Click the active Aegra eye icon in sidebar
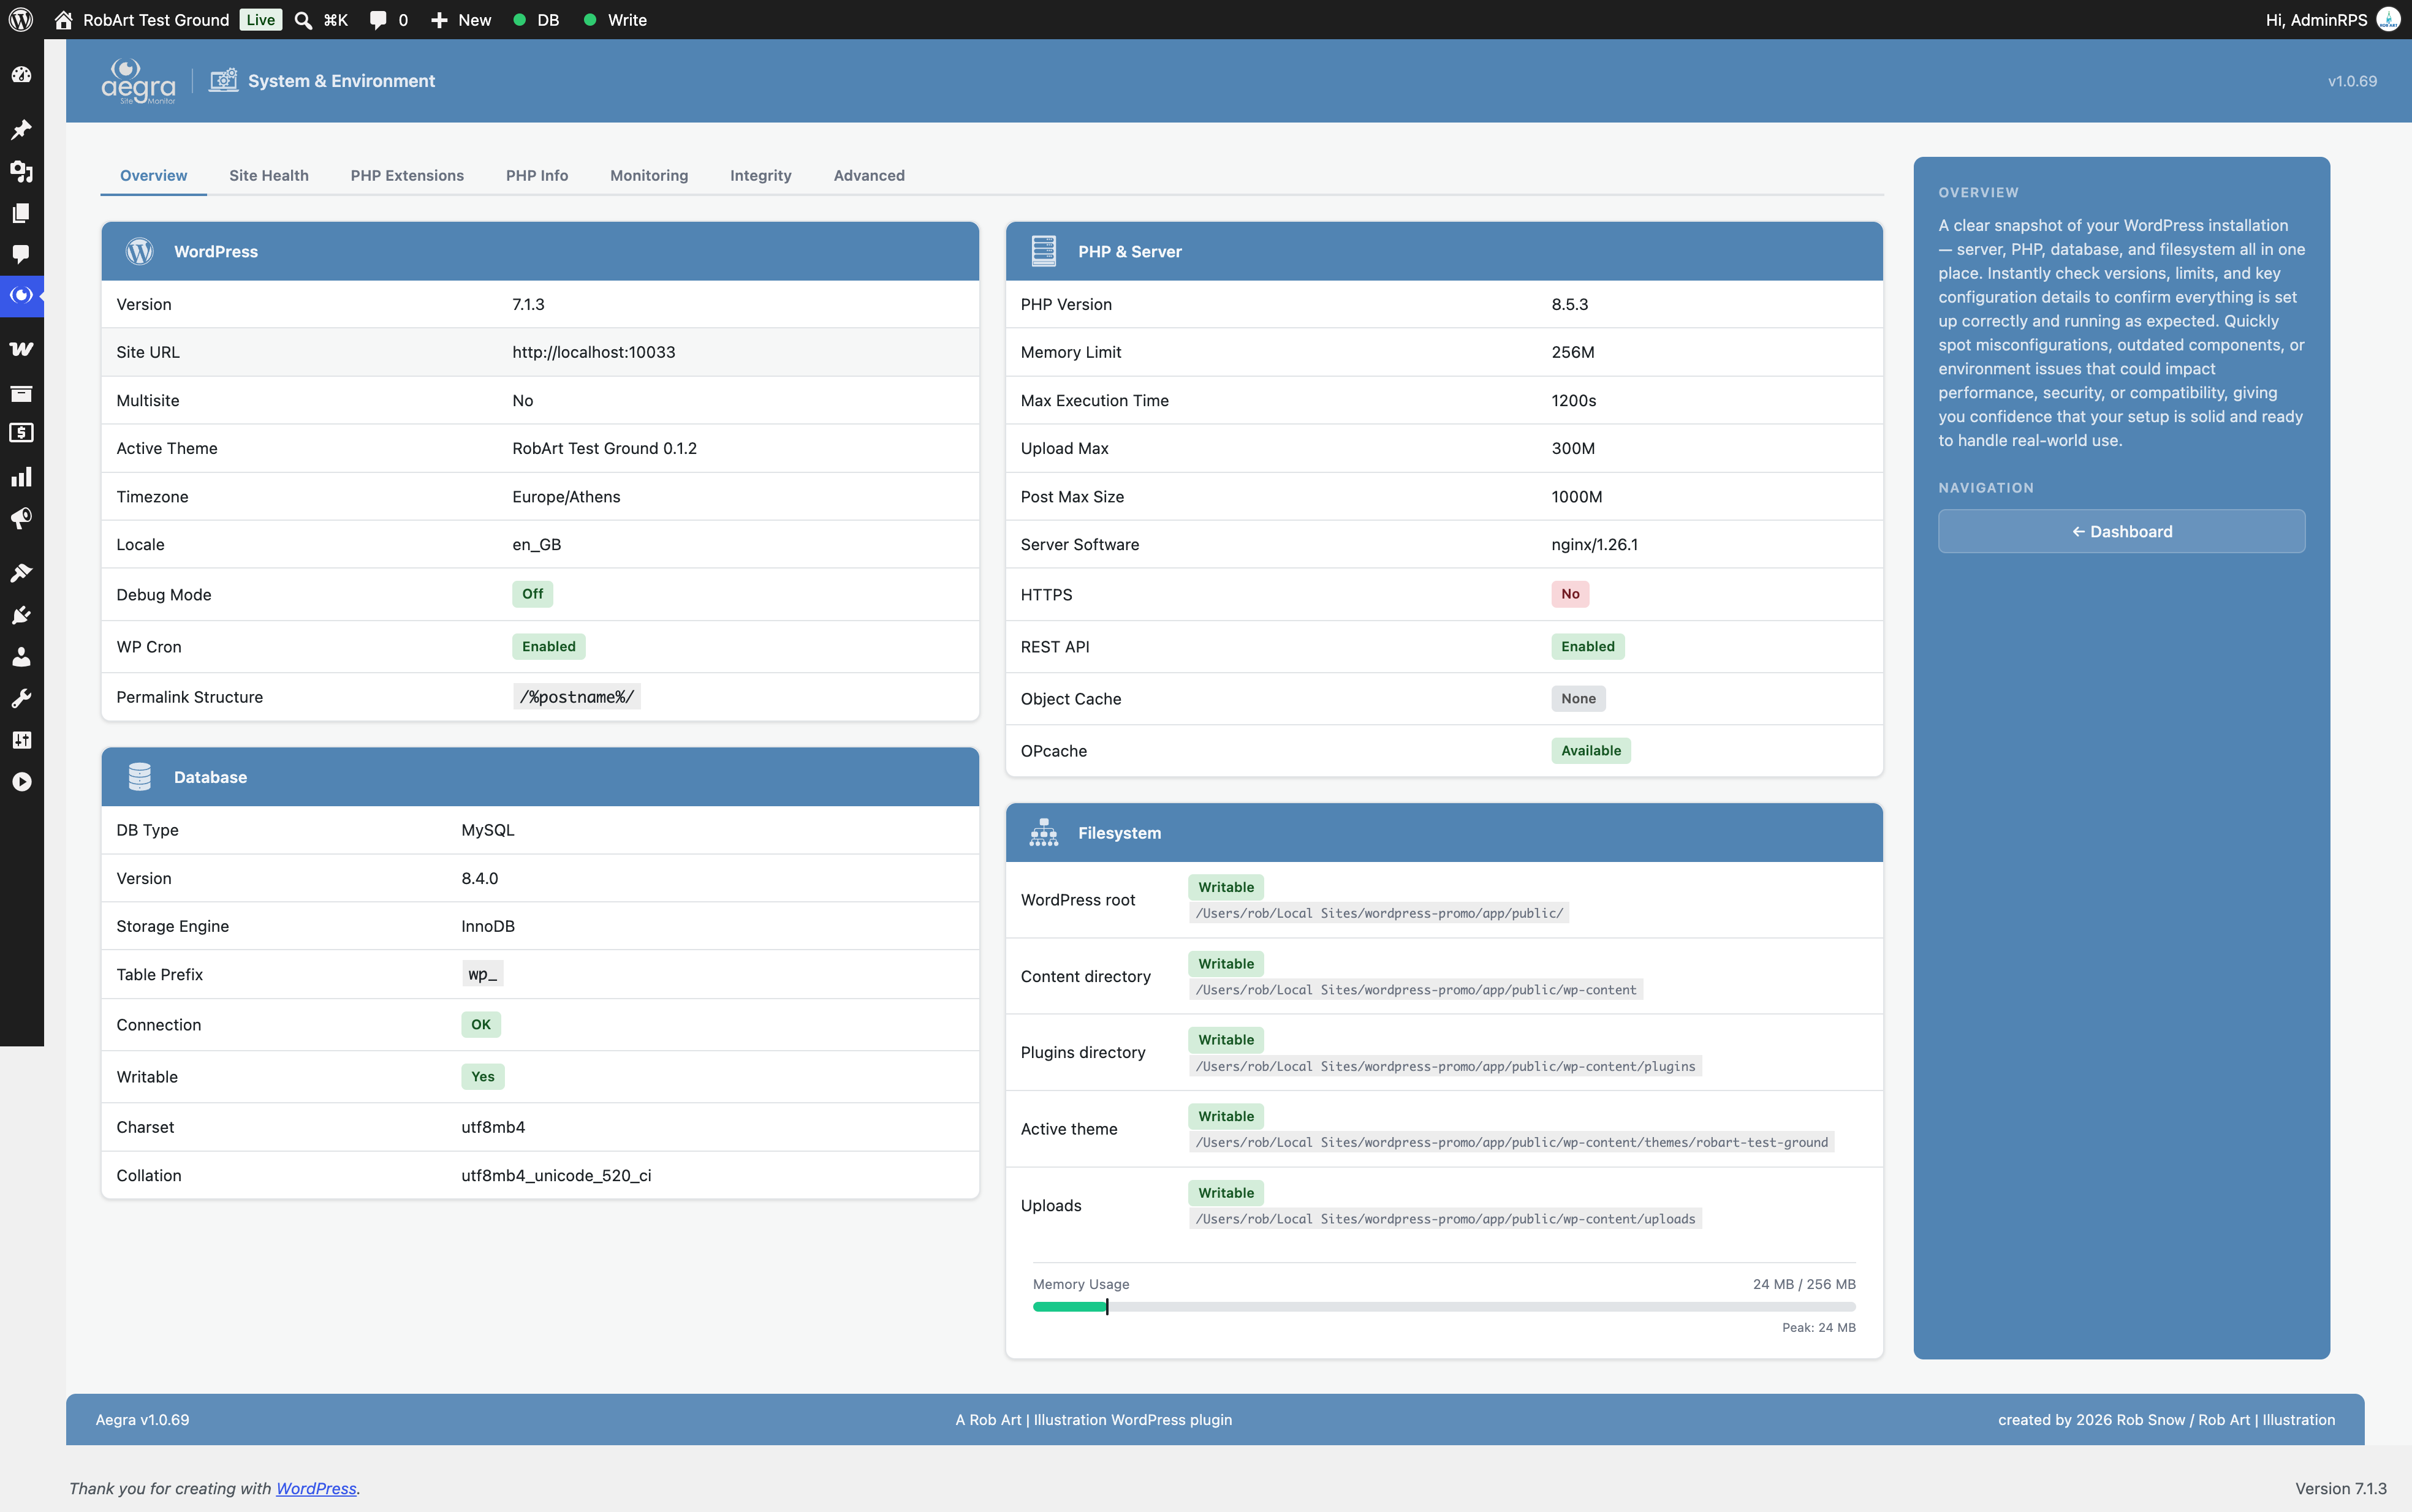 [21, 295]
